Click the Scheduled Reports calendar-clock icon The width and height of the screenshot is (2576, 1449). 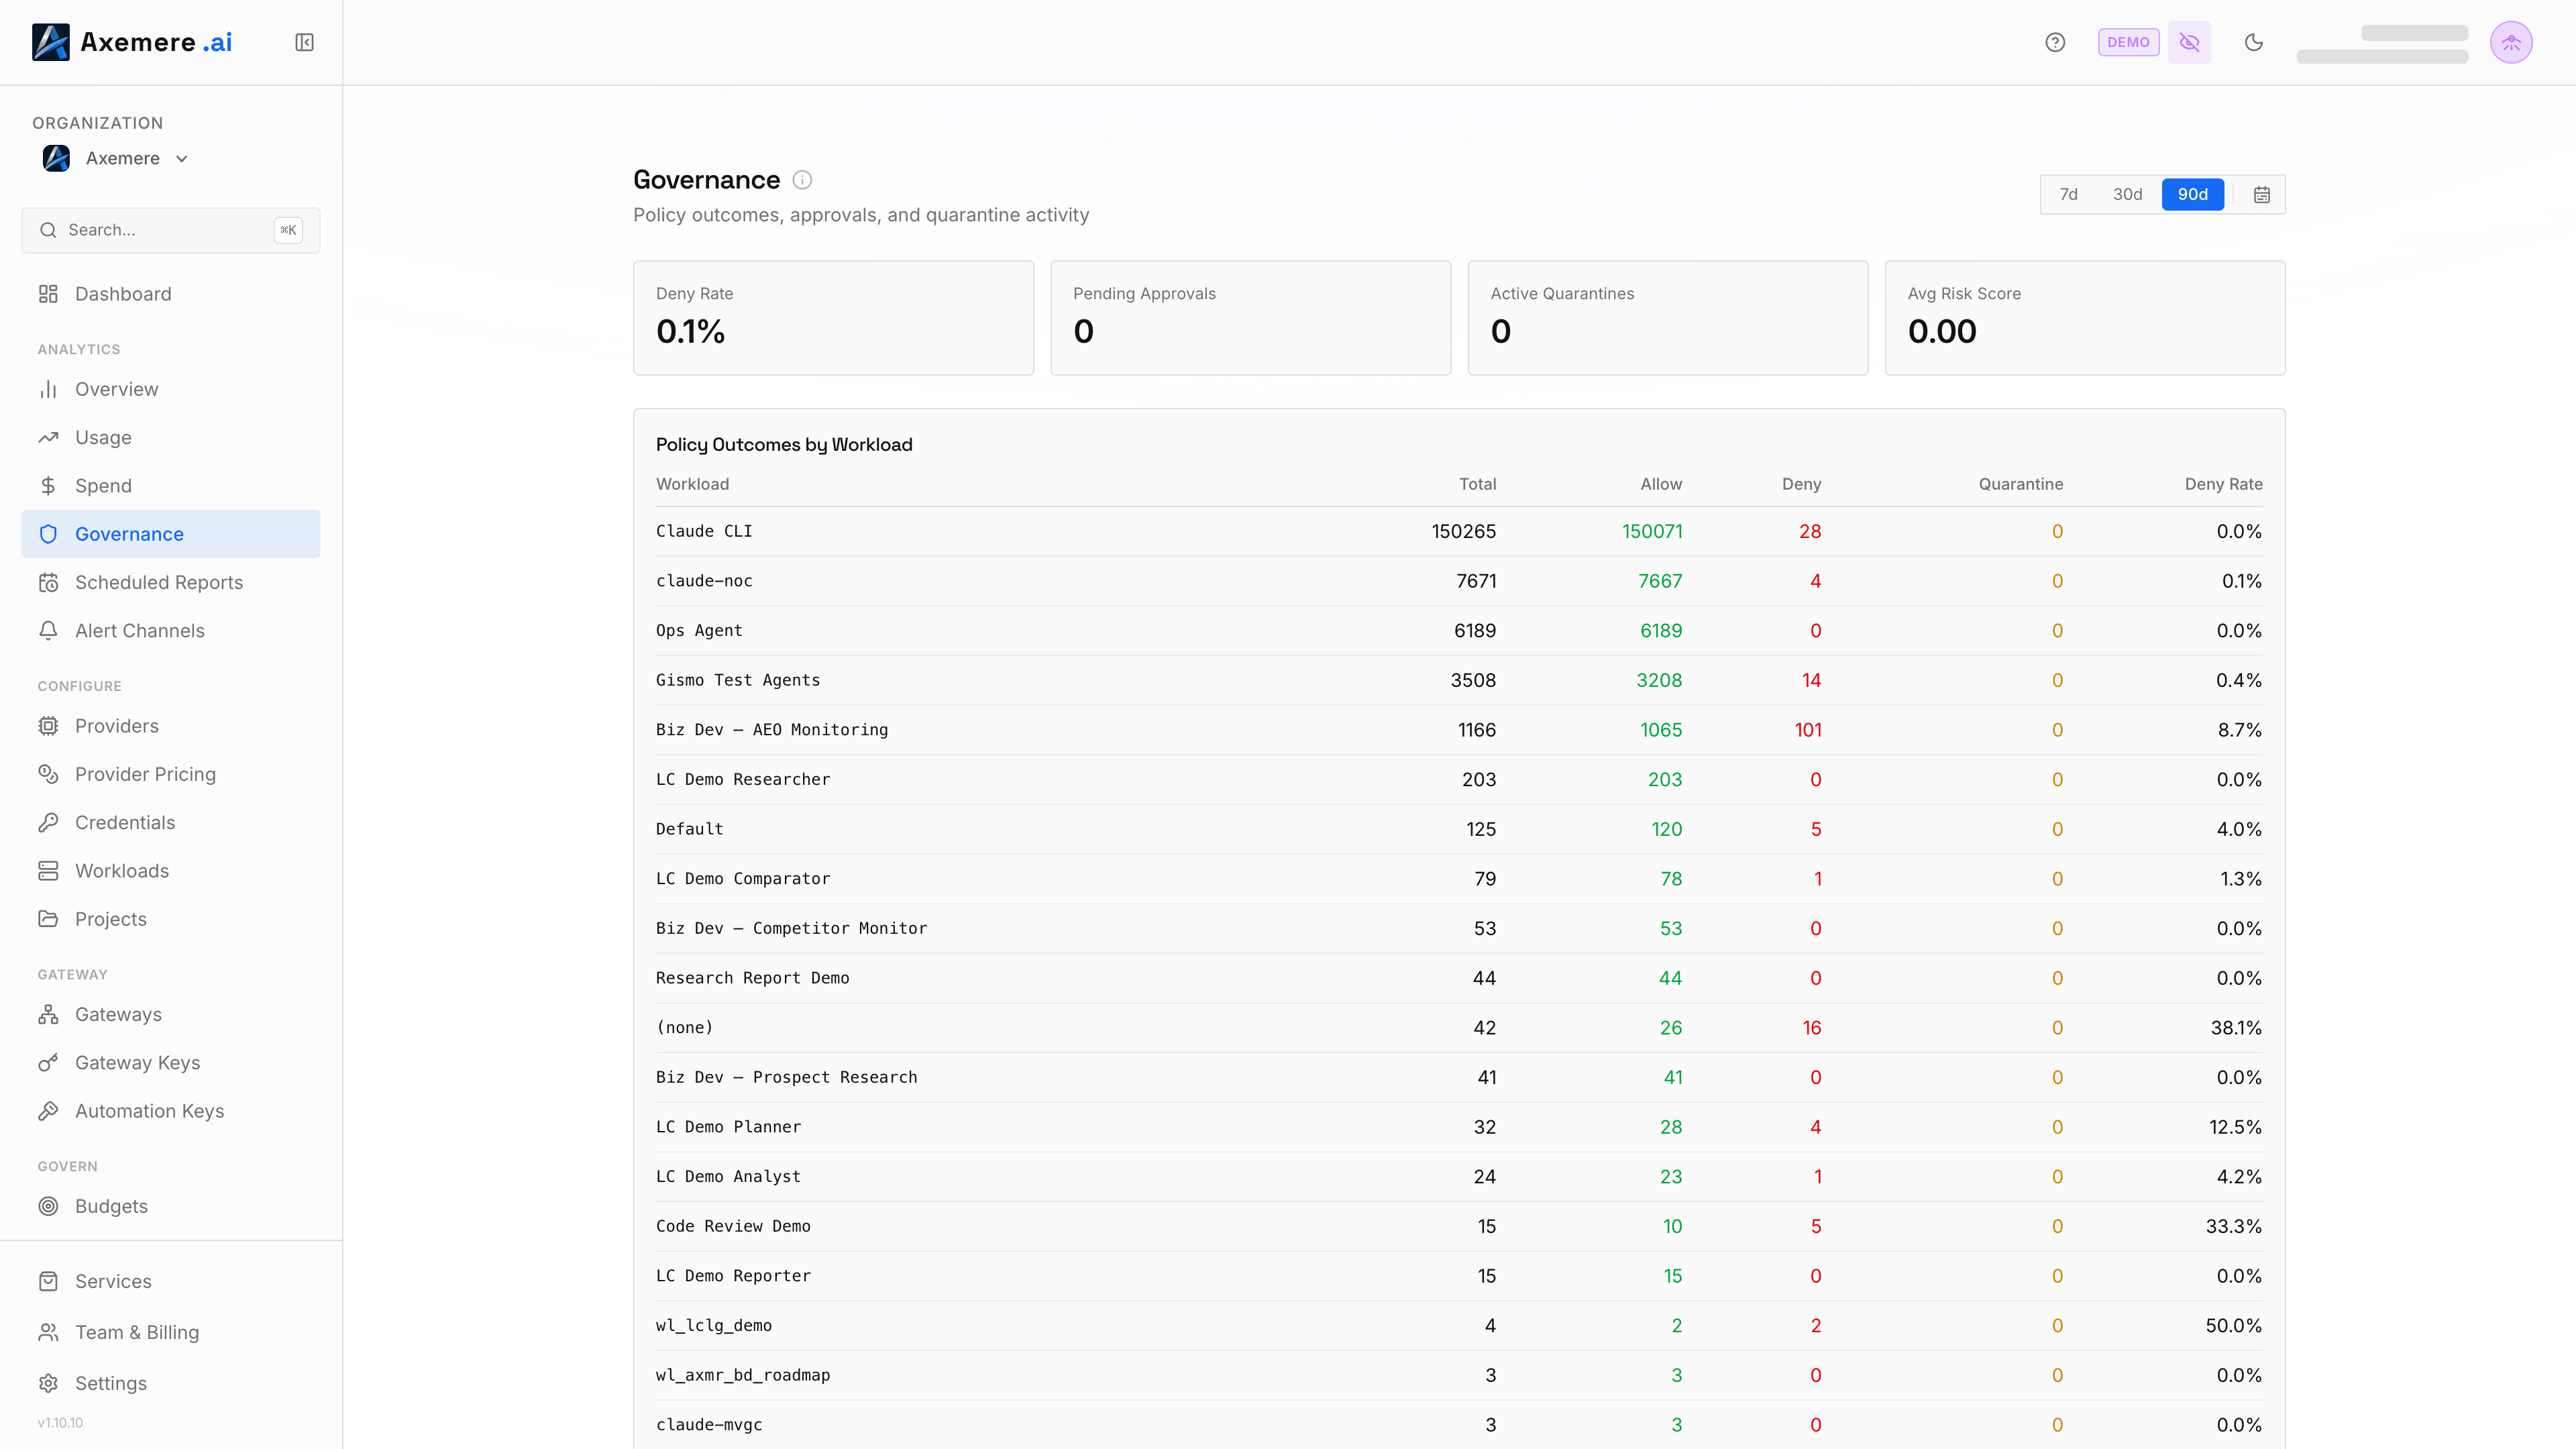click(x=48, y=582)
